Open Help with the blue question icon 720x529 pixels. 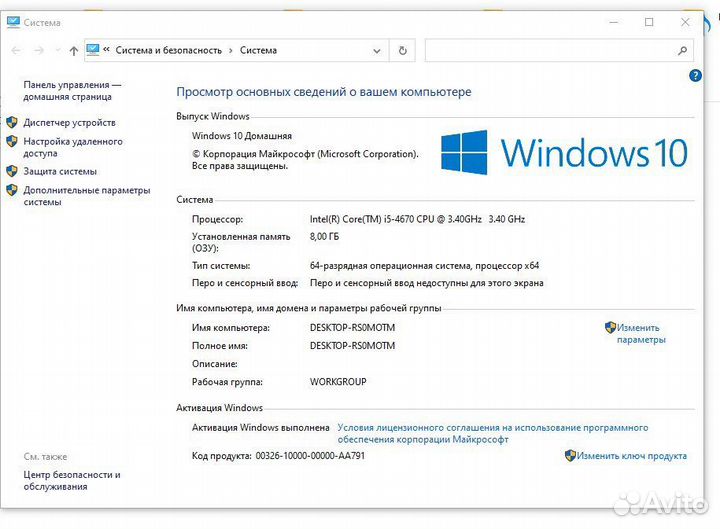tap(695, 75)
